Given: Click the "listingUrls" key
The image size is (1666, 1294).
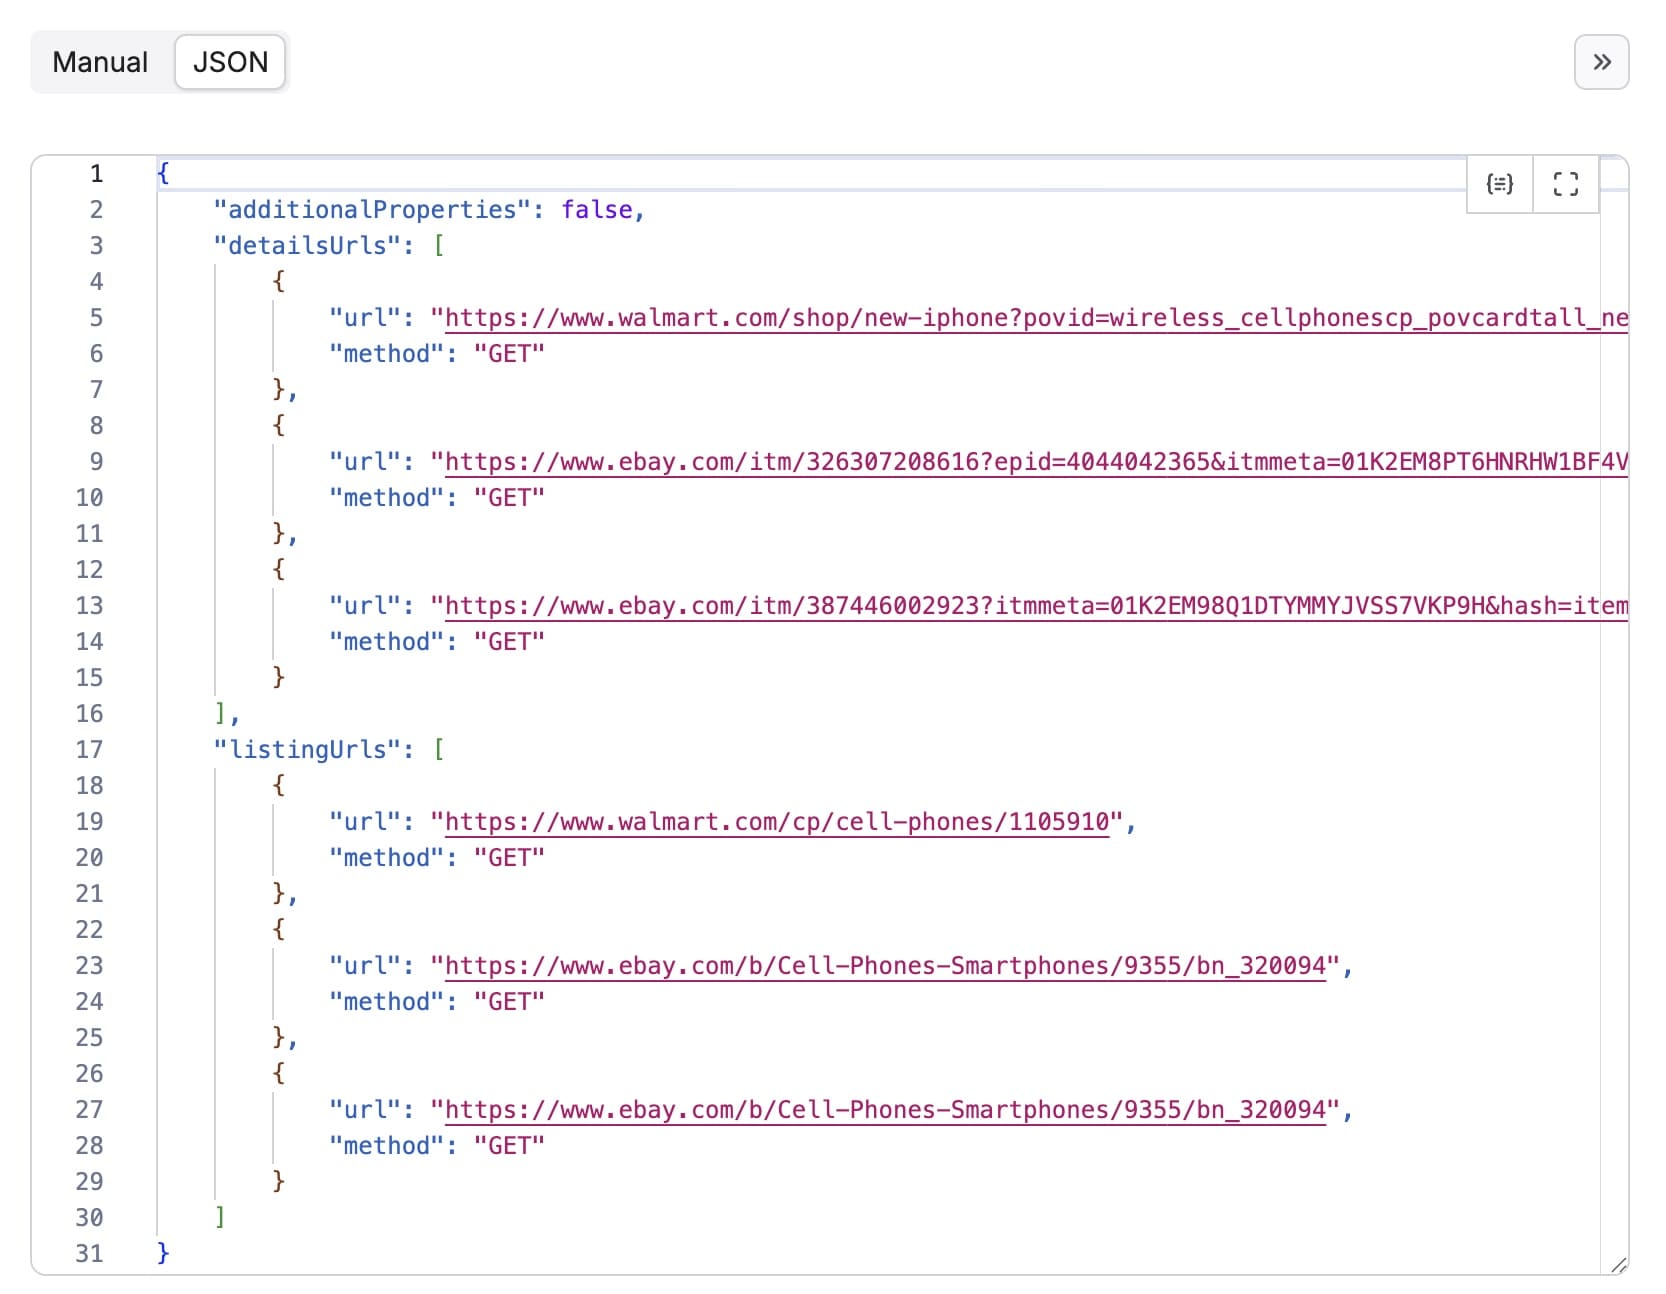Looking at the screenshot, I should pos(306,750).
